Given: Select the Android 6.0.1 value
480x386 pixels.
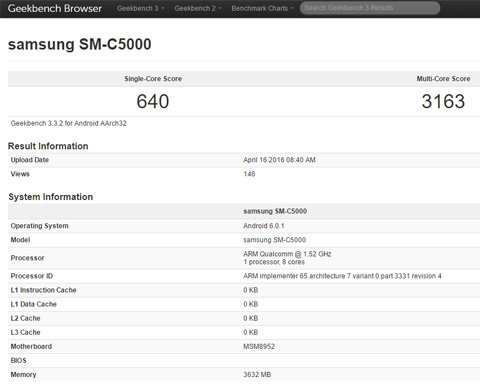Looking at the screenshot, I should pyautogui.click(x=264, y=226).
